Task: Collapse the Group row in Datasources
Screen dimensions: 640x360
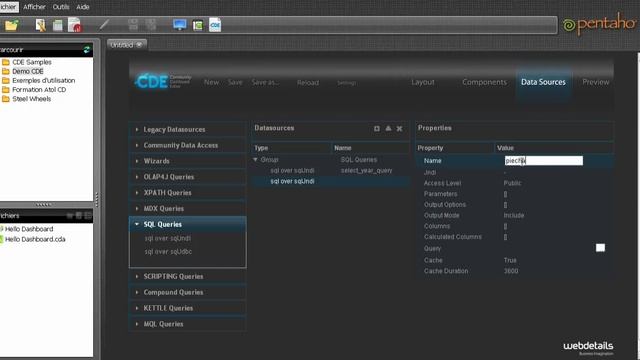Action: point(256,160)
